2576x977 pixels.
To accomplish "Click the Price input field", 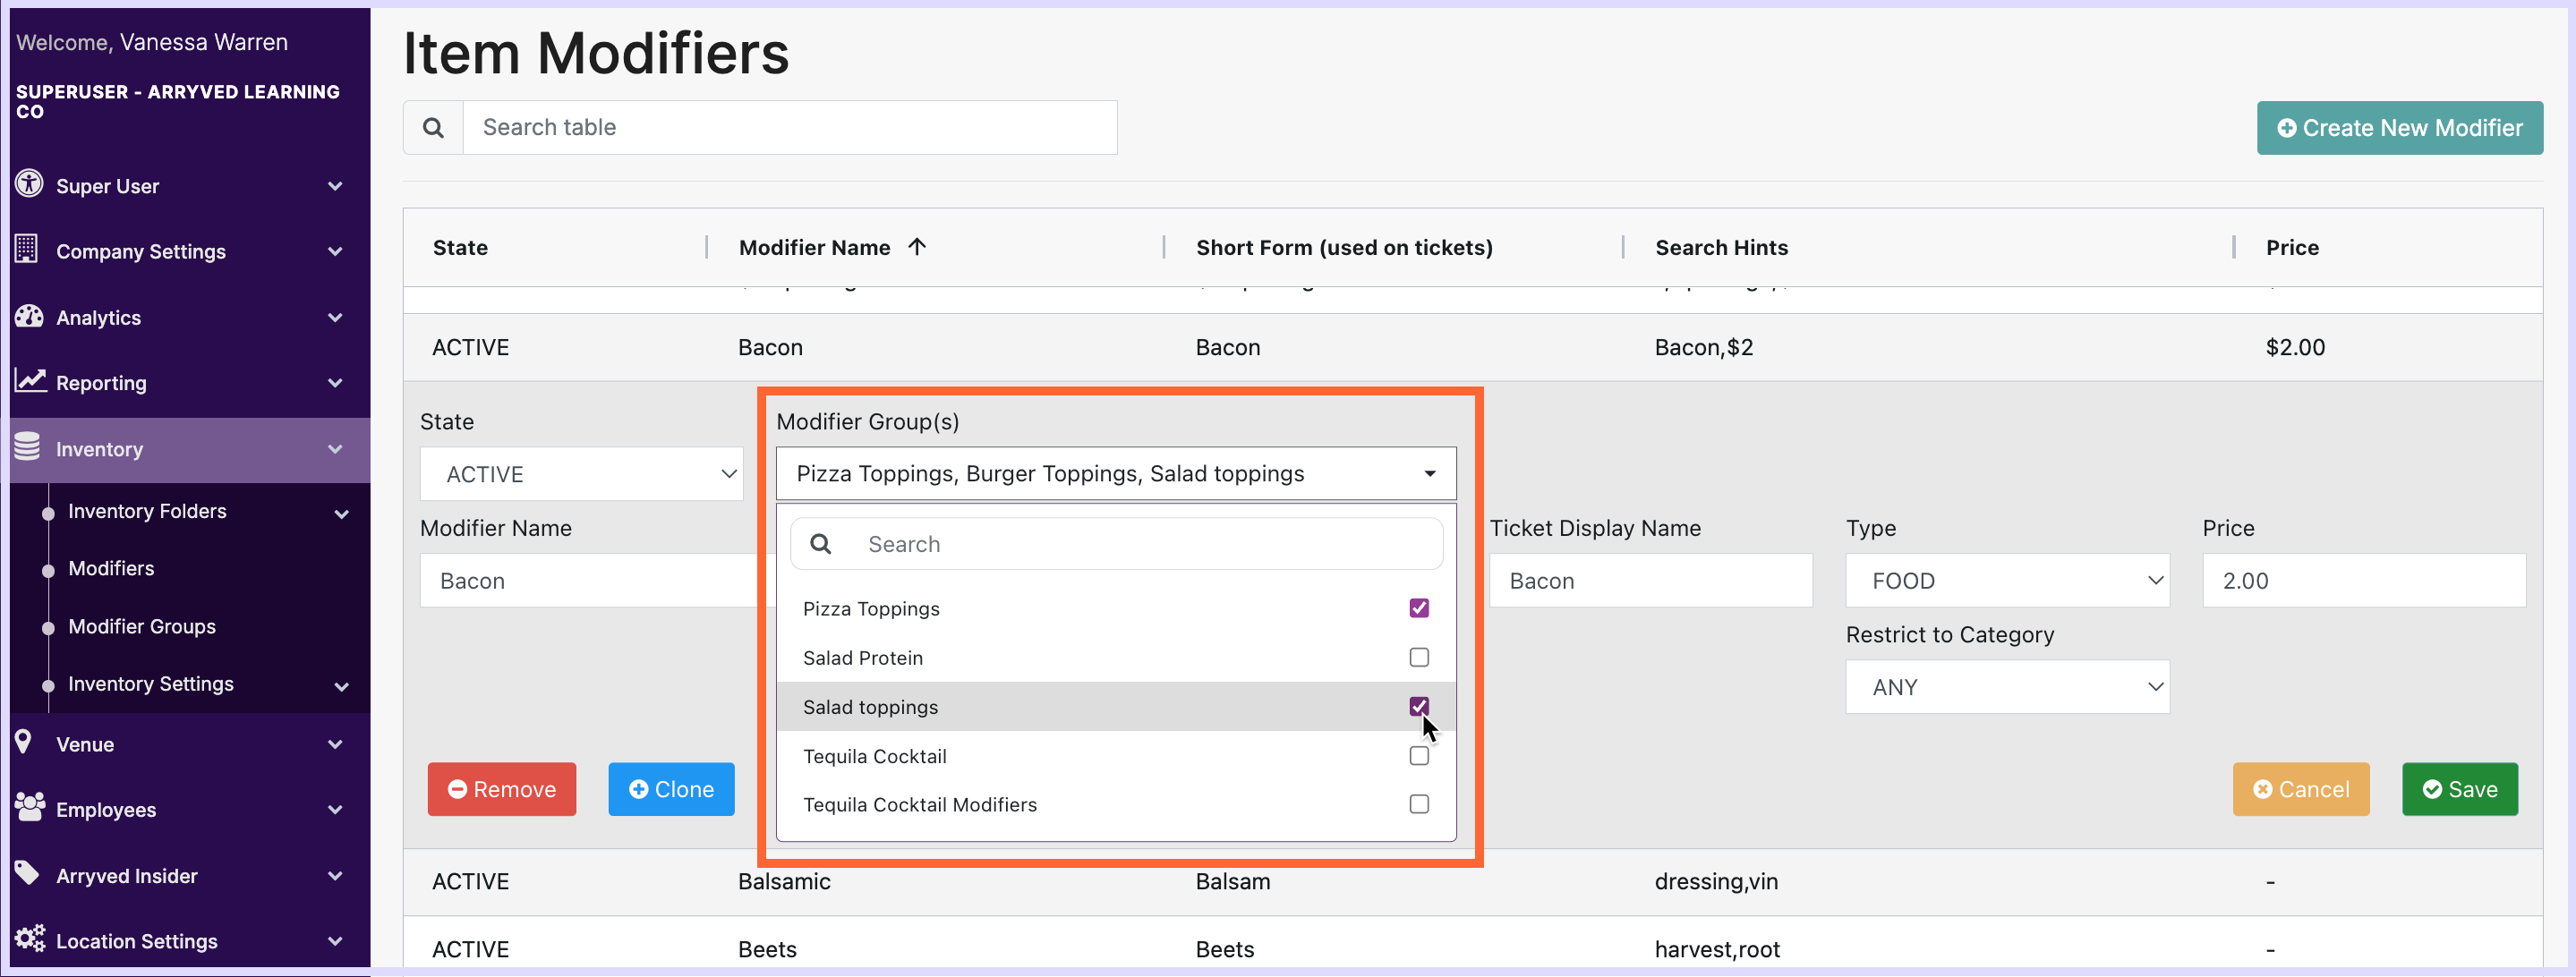I will [2362, 581].
